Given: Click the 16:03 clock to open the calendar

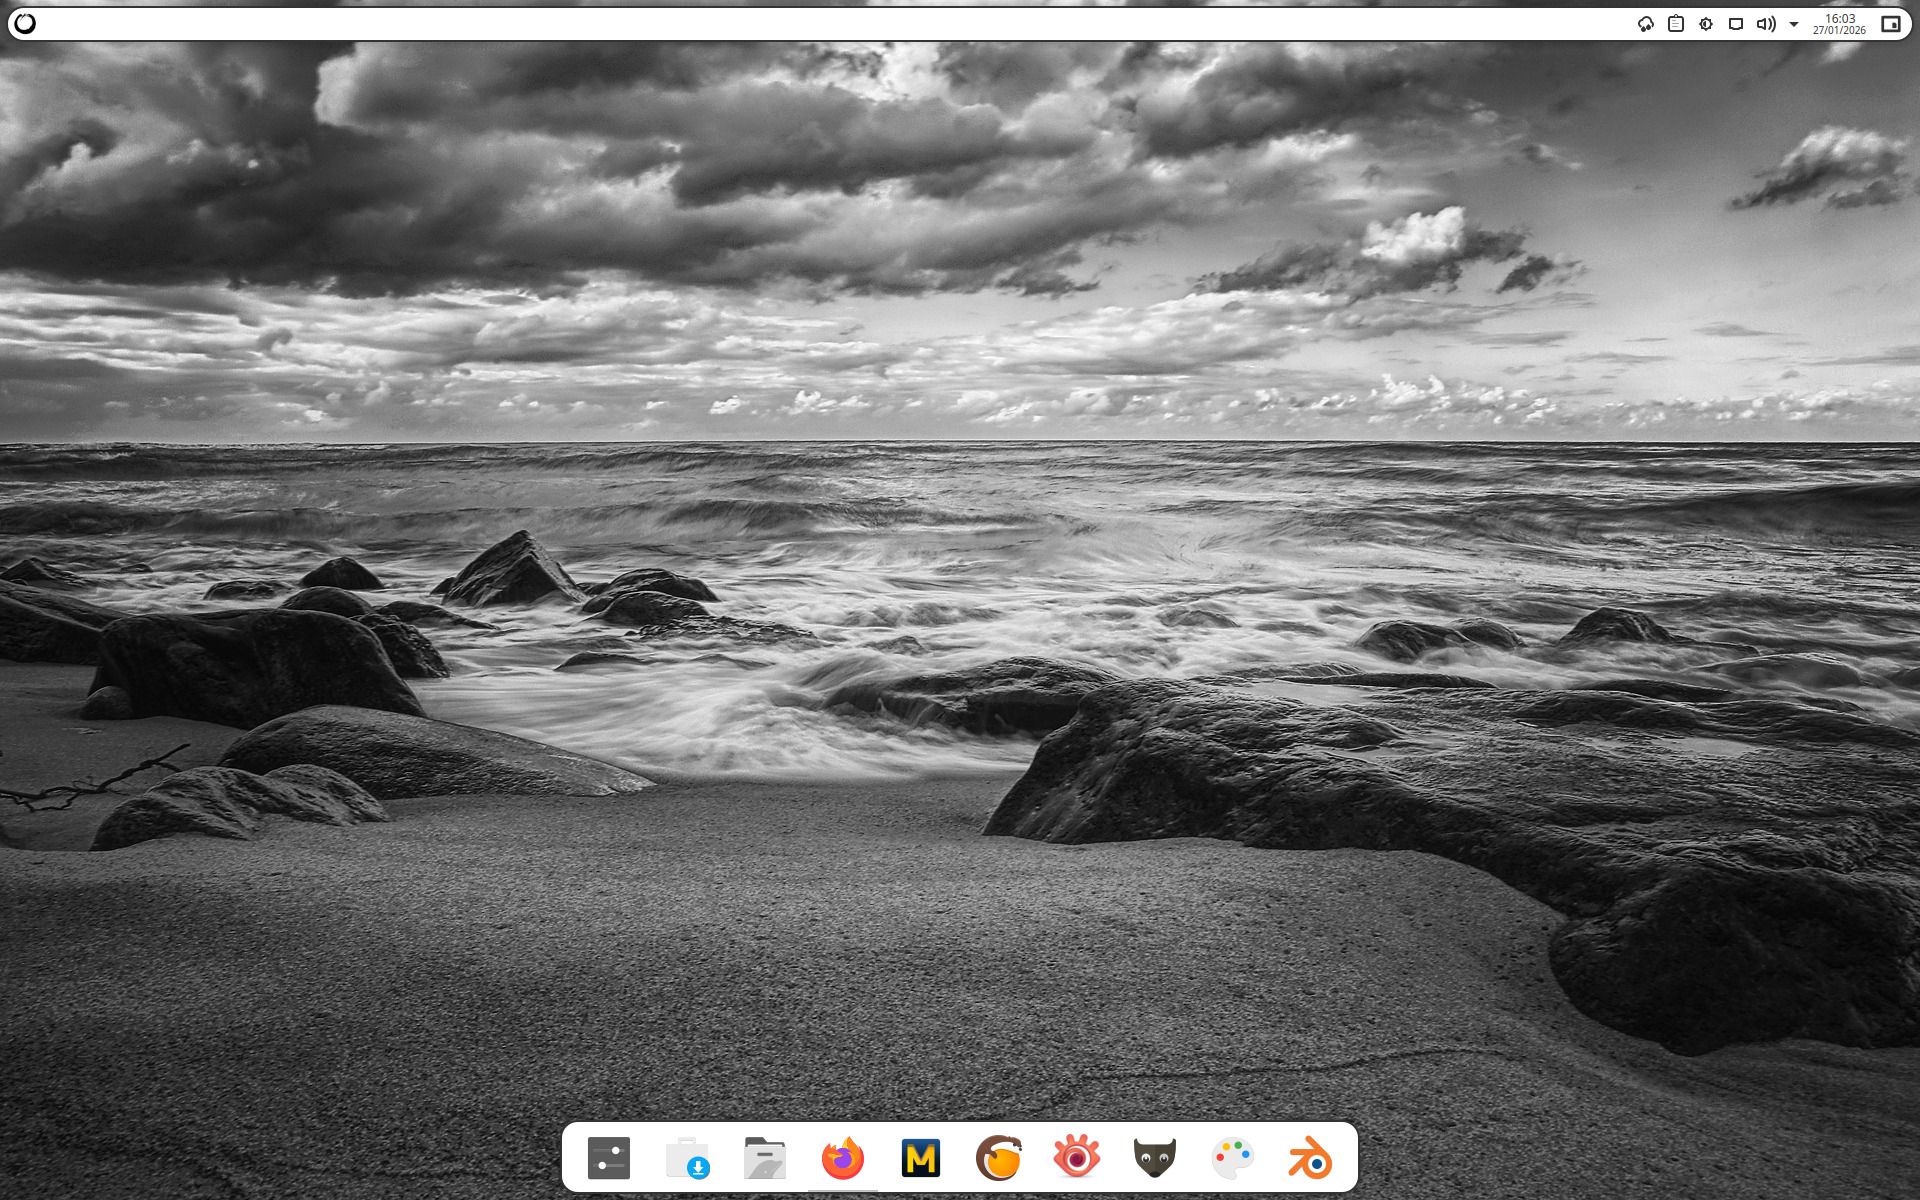Looking at the screenshot, I should (x=1840, y=24).
